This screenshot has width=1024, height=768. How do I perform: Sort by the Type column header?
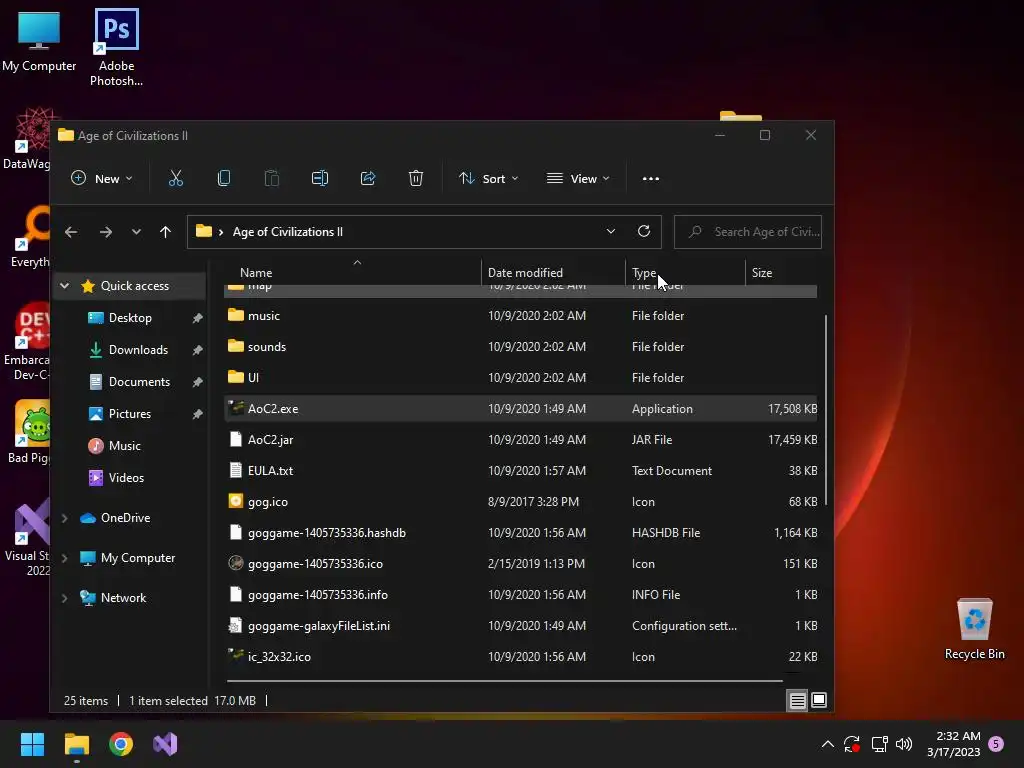click(685, 272)
